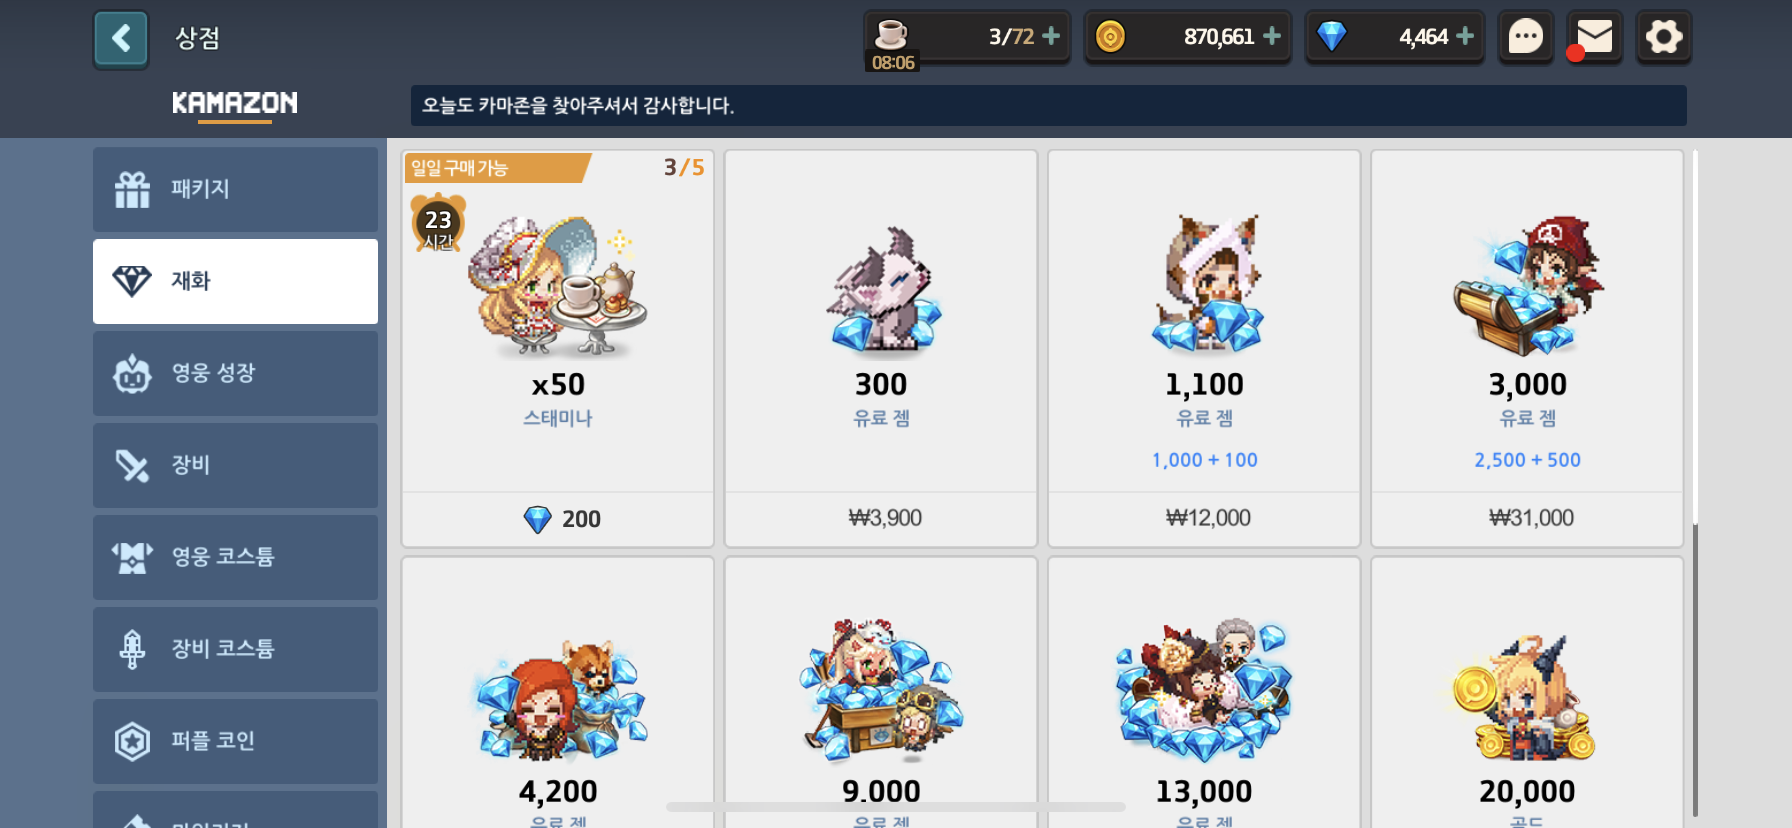Purchase 3,000 유료 젬 for ₩31,000
1792x828 pixels.
tap(1527, 349)
